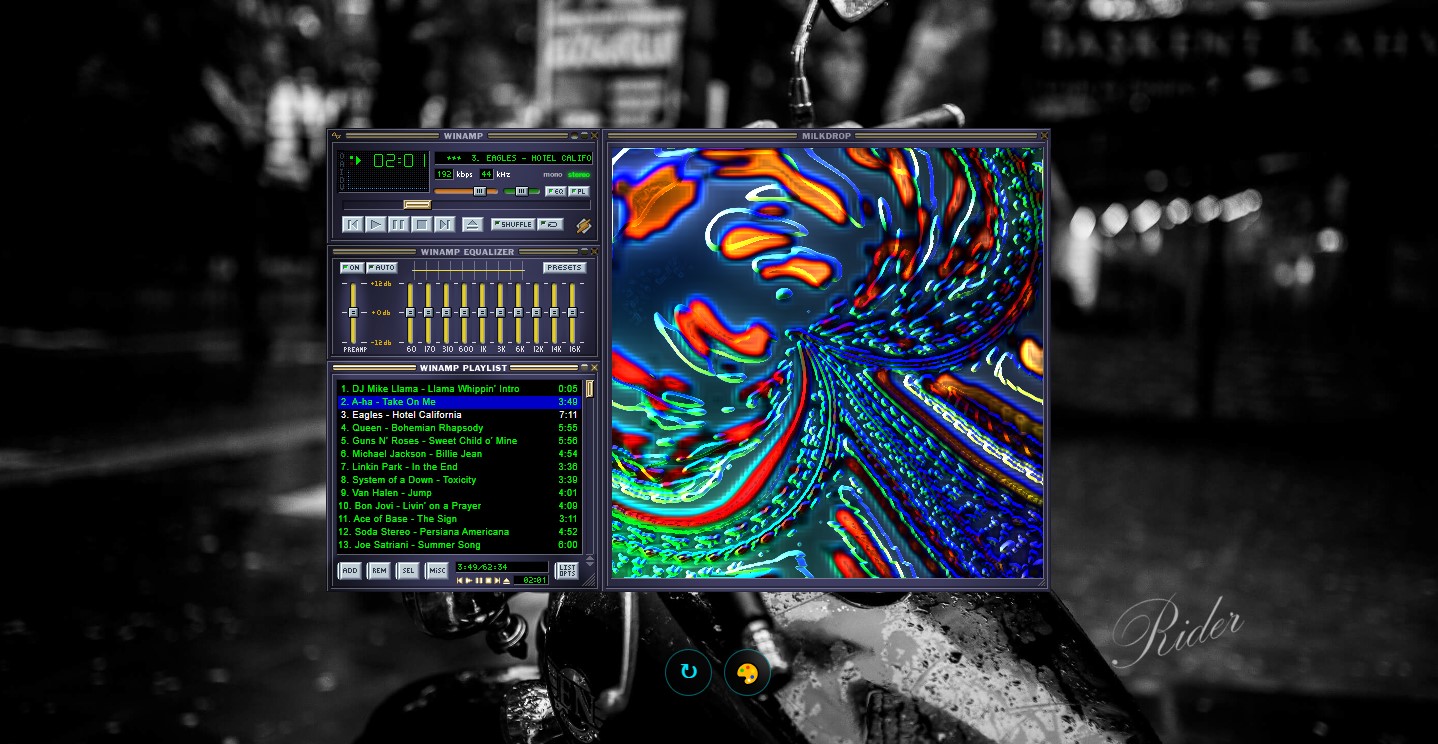
Task: Click the playlist scrollbar handle
Action: pyautogui.click(x=590, y=389)
